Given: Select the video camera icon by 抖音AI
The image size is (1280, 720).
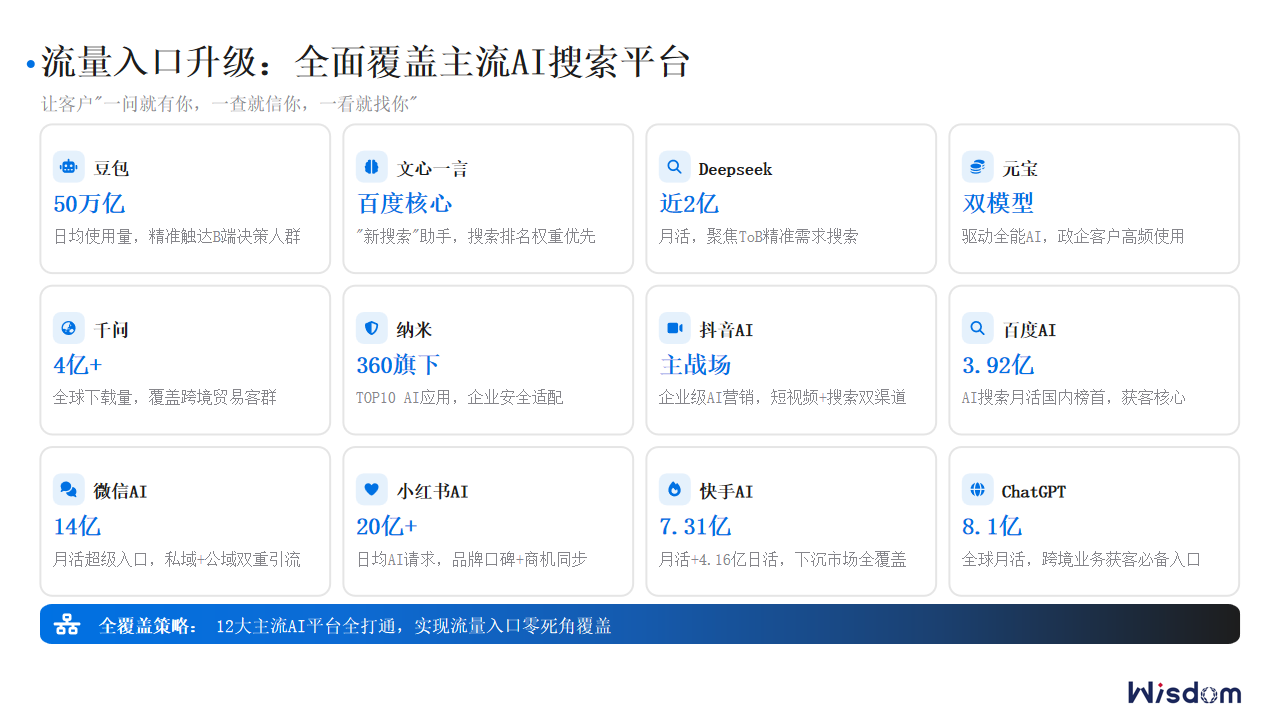Looking at the screenshot, I should click(675, 328).
